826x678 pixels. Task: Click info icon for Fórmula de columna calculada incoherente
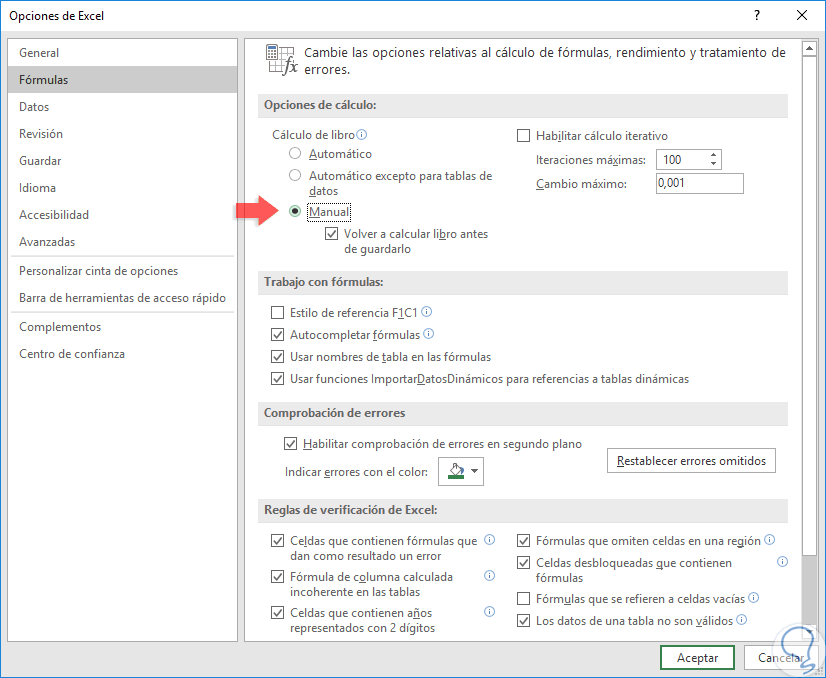(x=489, y=575)
